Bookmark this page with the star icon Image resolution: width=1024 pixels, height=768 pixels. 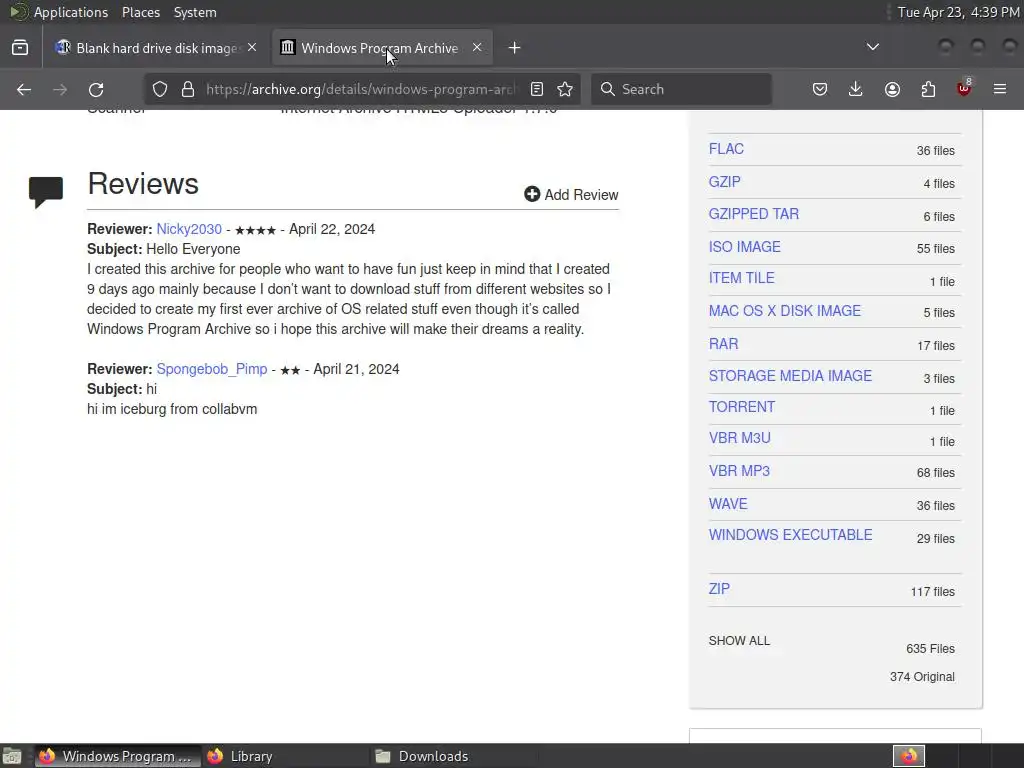coord(565,89)
